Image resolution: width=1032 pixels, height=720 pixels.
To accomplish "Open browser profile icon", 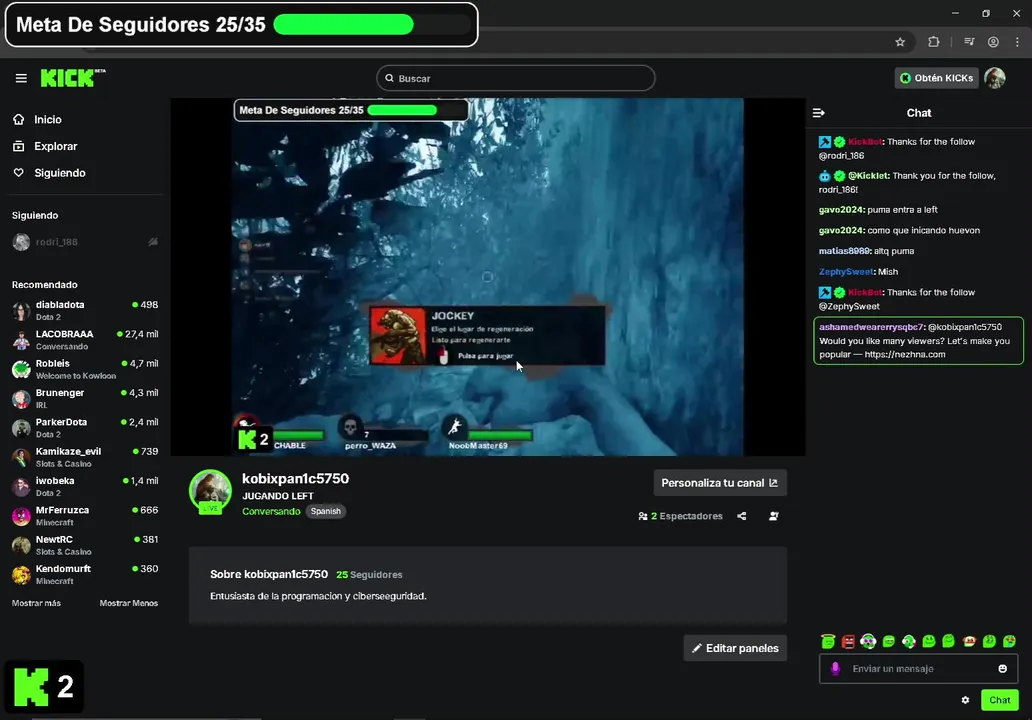I will [x=993, y=42].
